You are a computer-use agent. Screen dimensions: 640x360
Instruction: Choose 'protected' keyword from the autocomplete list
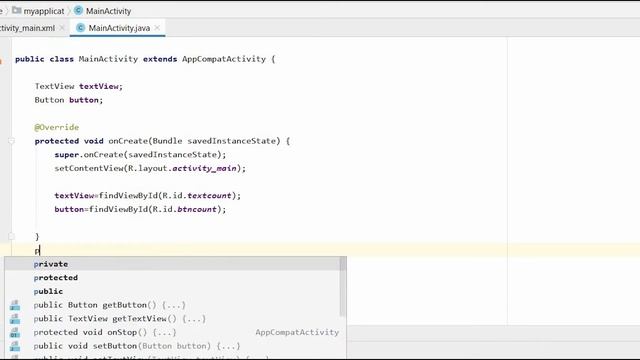pyautogui.click(x=175, y=278)
